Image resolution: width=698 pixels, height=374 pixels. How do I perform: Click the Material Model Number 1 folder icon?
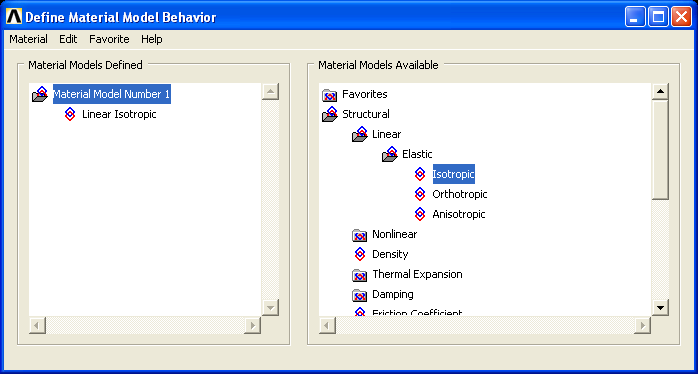(41, 94)
